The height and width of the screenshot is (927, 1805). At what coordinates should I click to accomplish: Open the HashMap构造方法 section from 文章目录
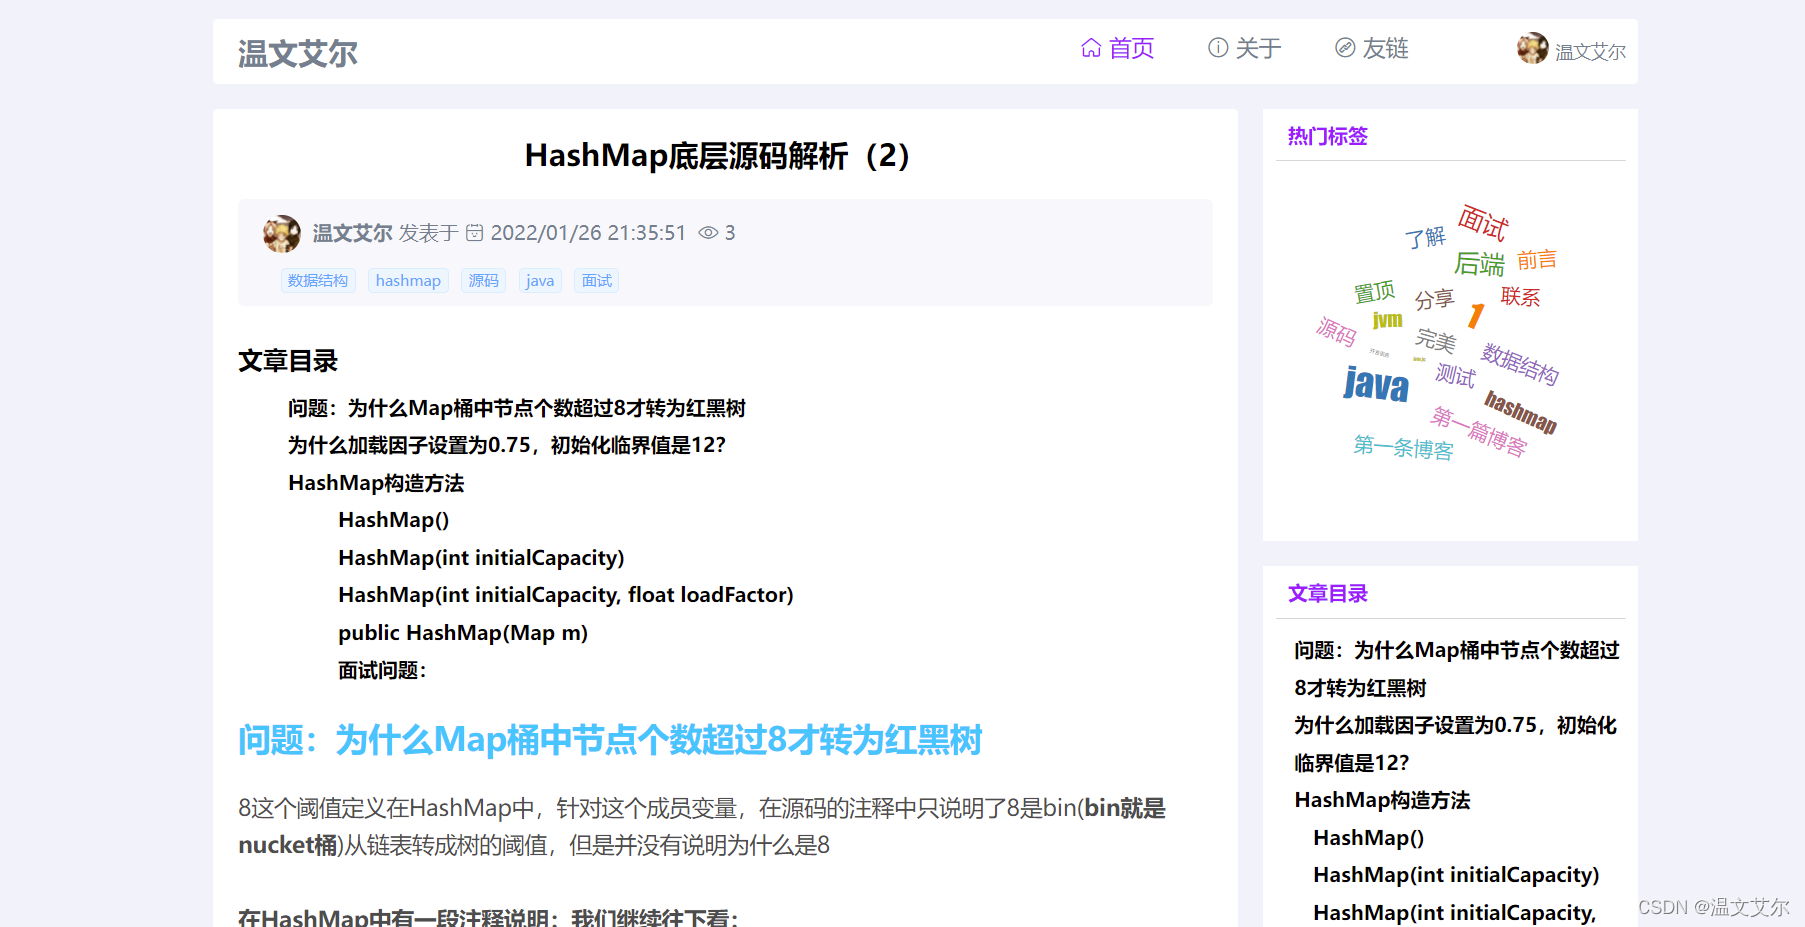tap(377, 483)
